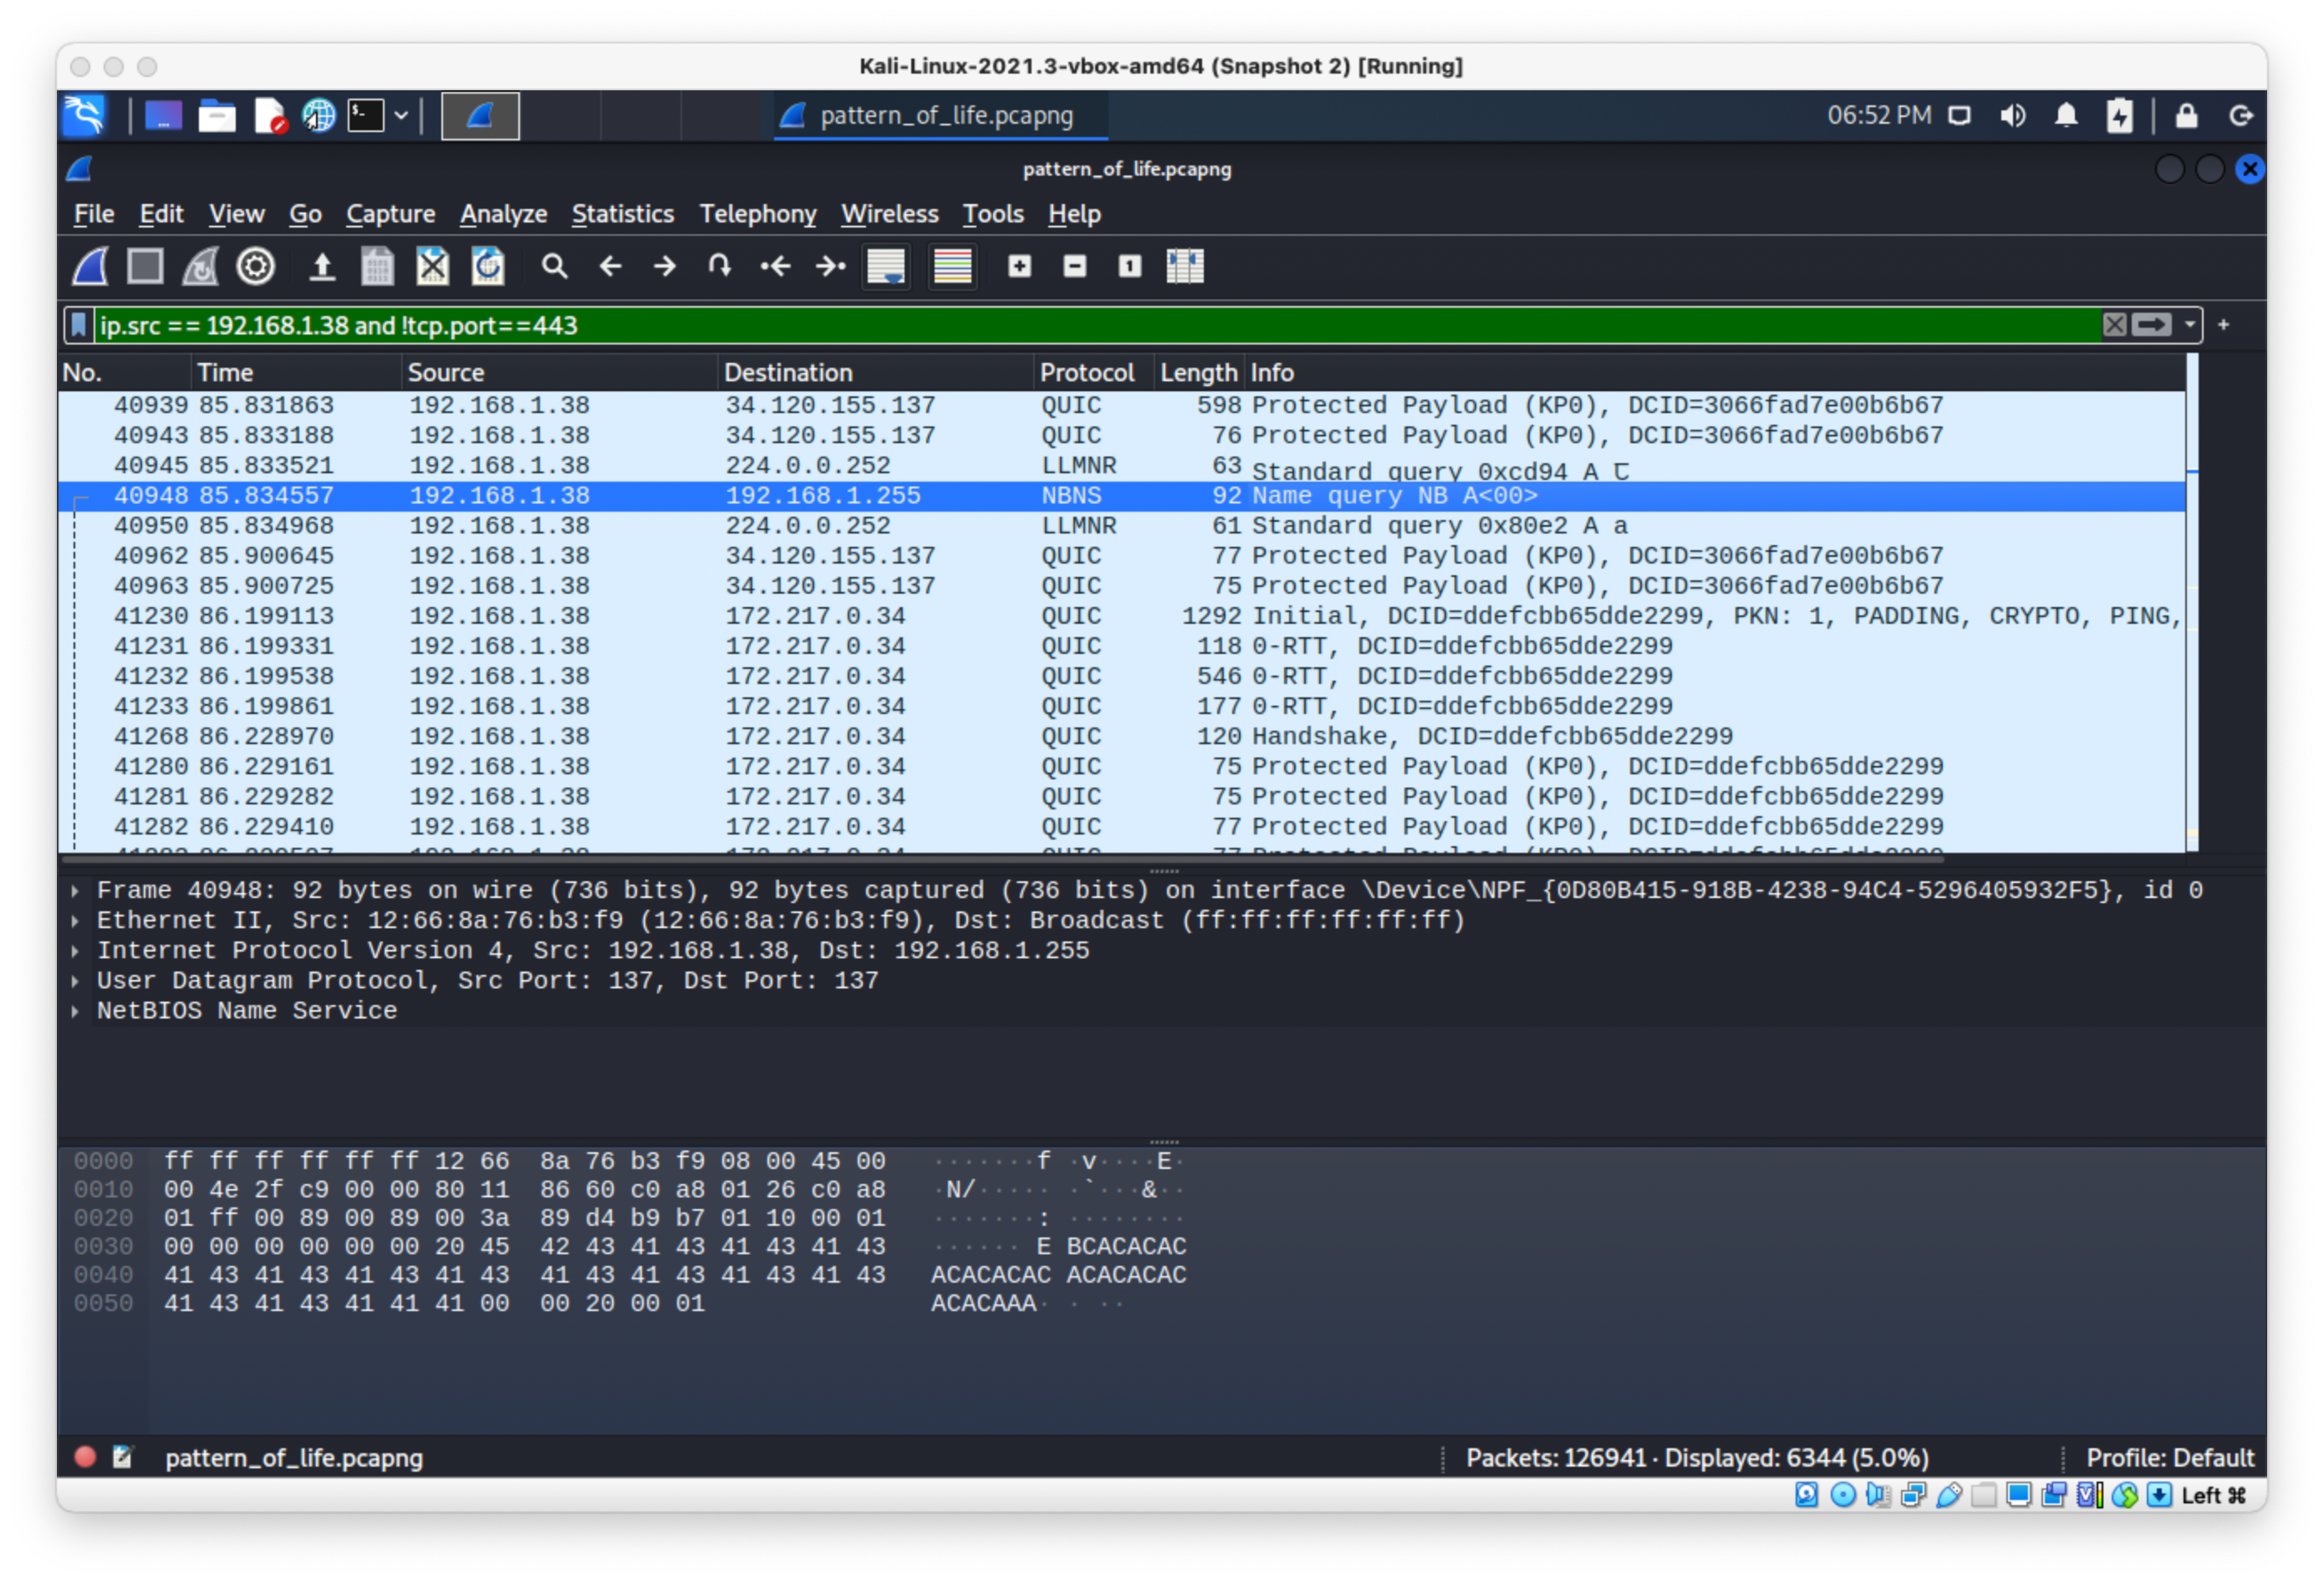Launch the terminal emulator from panel
The width and height of the screenshot is (2324, 1582).
click(x=365, y=115)
